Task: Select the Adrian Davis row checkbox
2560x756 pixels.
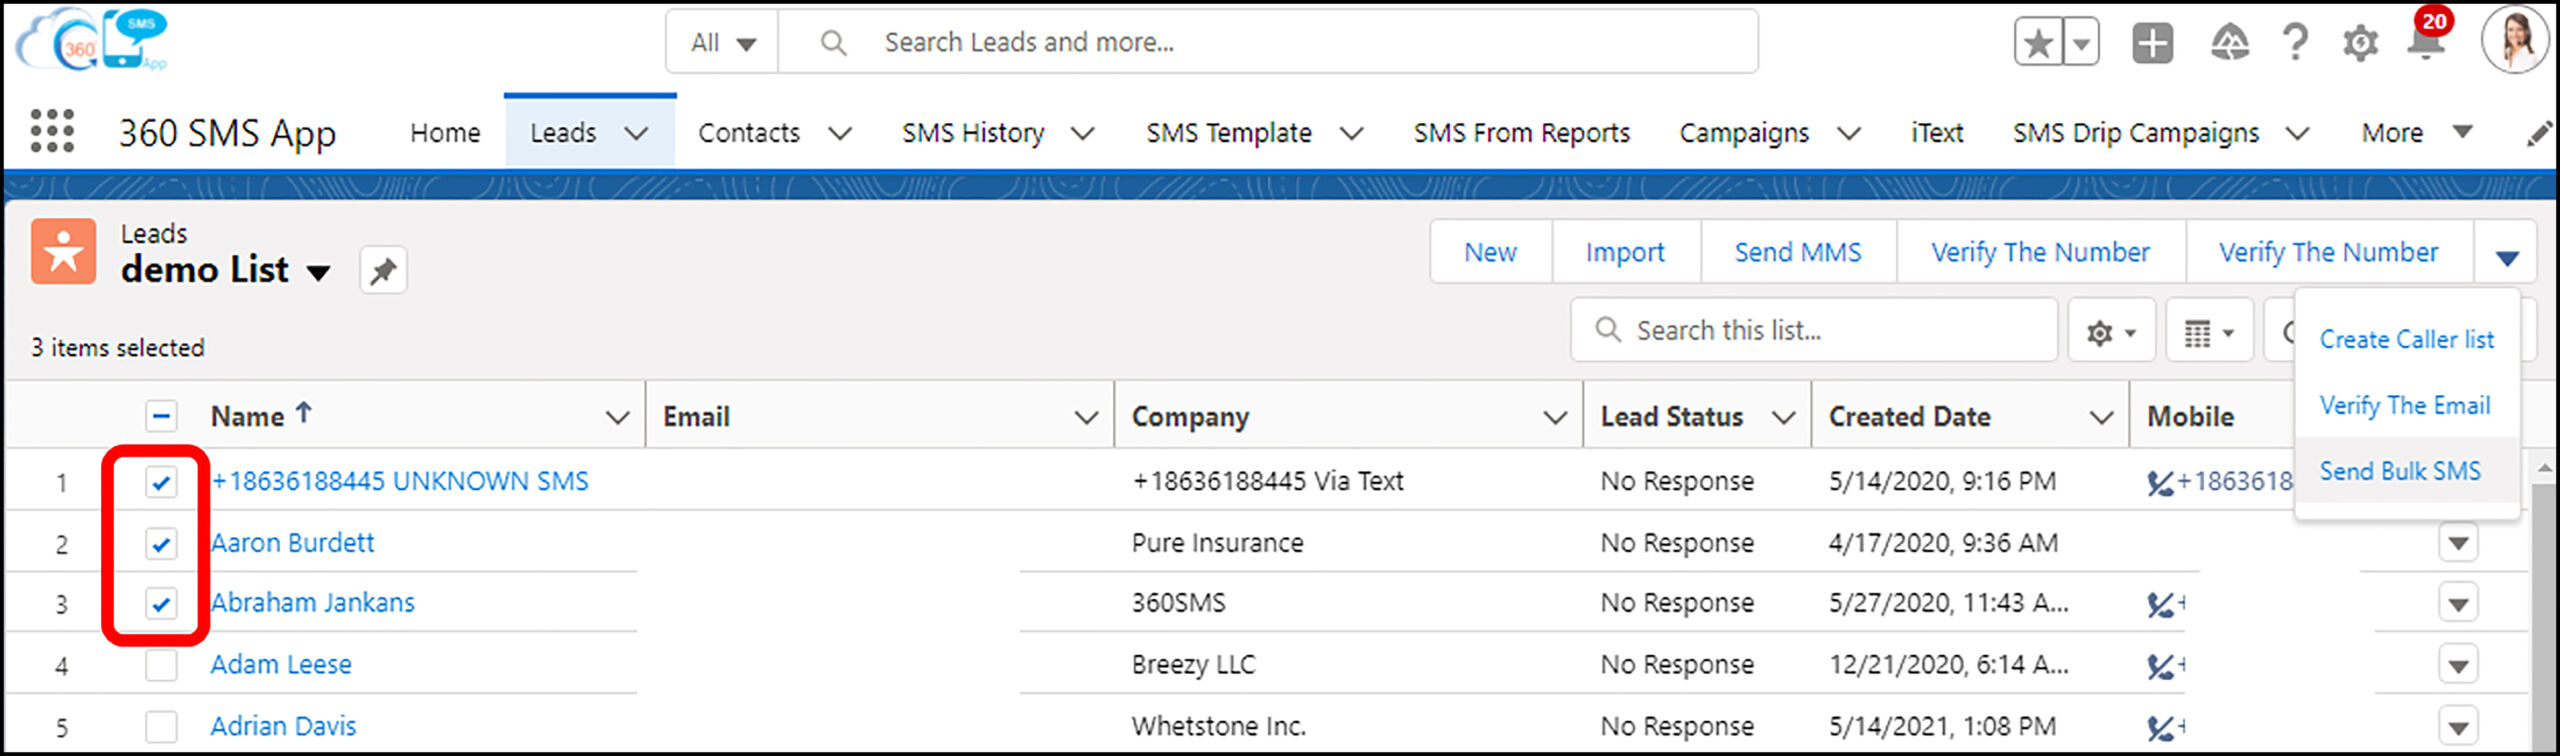Action: (161, 726)
